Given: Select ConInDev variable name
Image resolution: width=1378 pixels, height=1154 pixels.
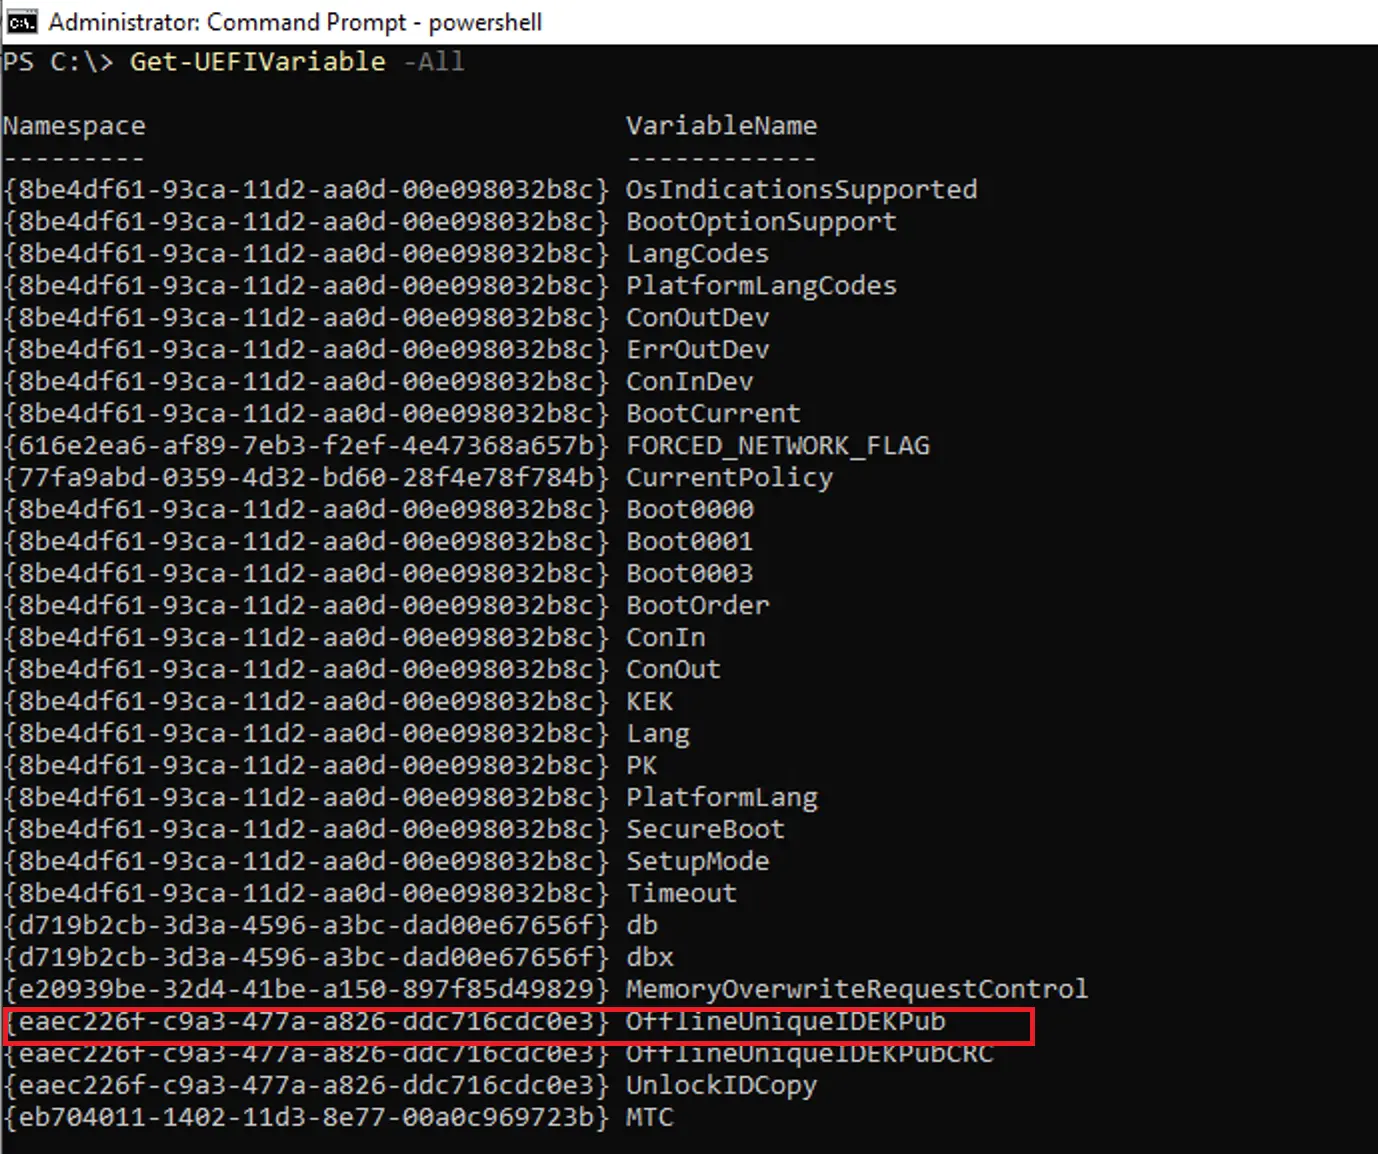Looking at the screenshot, I should coord(689,382).
